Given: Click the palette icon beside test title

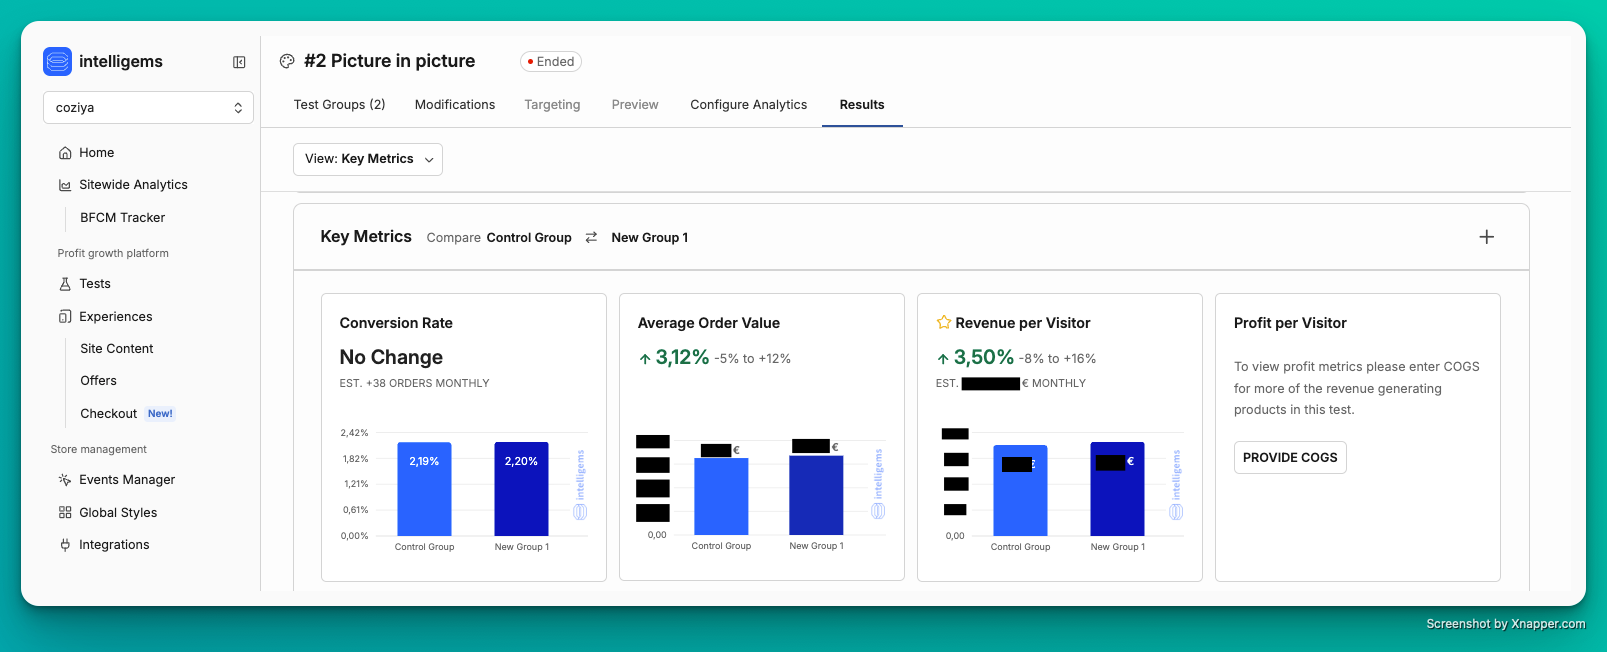Looking at the screenshot, I should (x=287, y=61).
